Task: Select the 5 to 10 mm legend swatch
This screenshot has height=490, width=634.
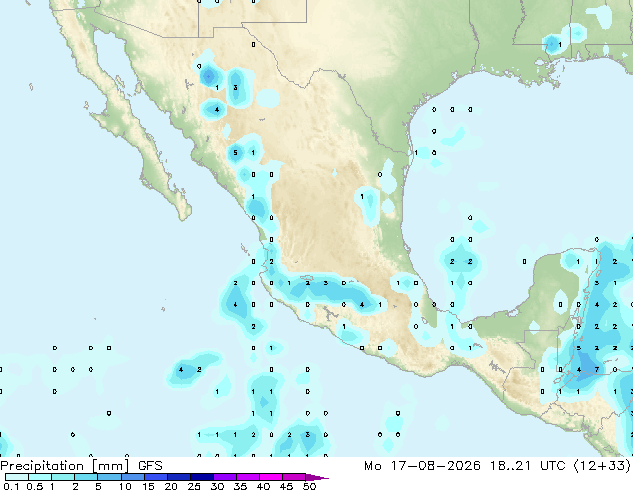Action: click(x=109, y=477)
